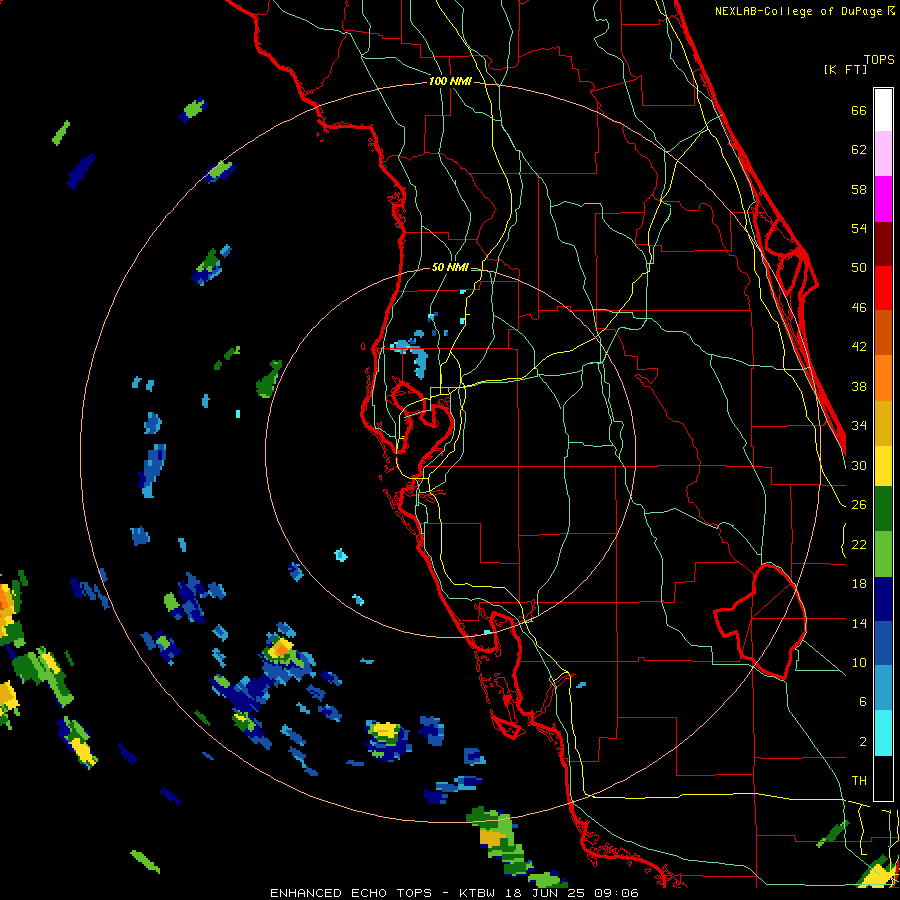900x900 pixels.
Task: Click the '14' legend value
Action: click(x=859, y=623)
